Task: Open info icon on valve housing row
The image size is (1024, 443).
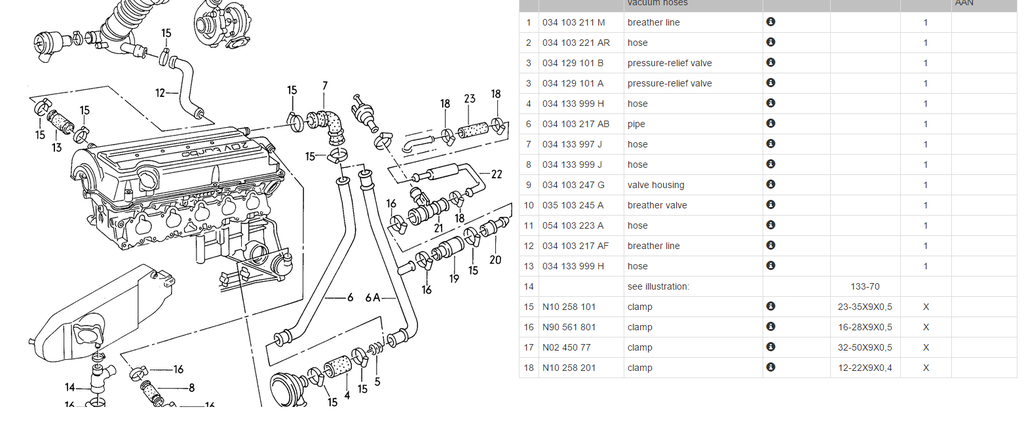Action: (770, 185)
